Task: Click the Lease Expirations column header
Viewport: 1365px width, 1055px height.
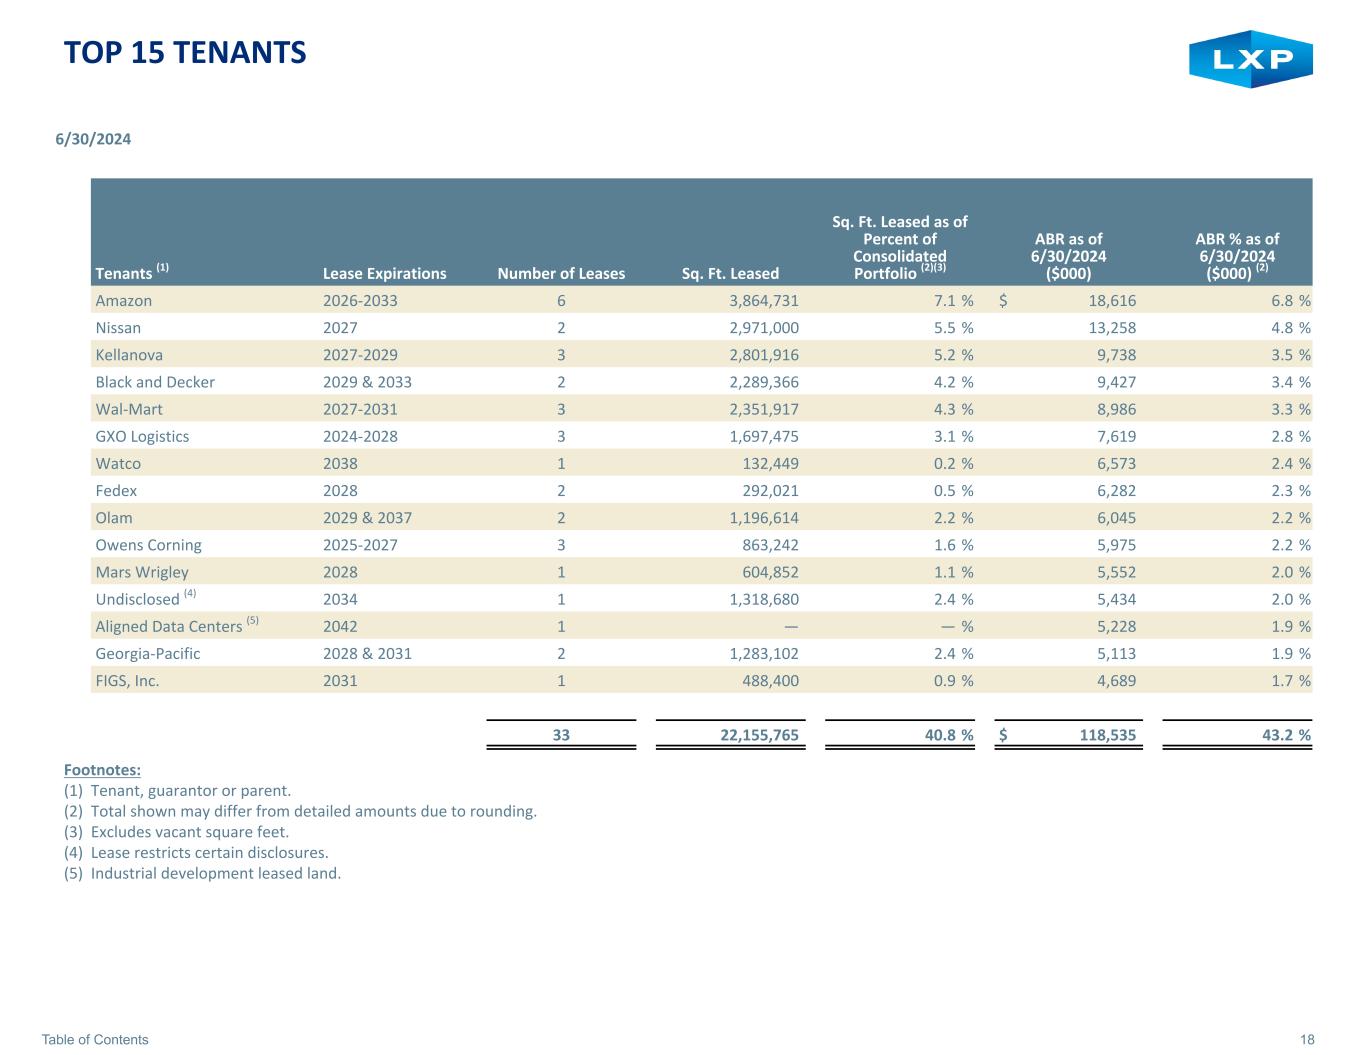Action: point(384,273)
